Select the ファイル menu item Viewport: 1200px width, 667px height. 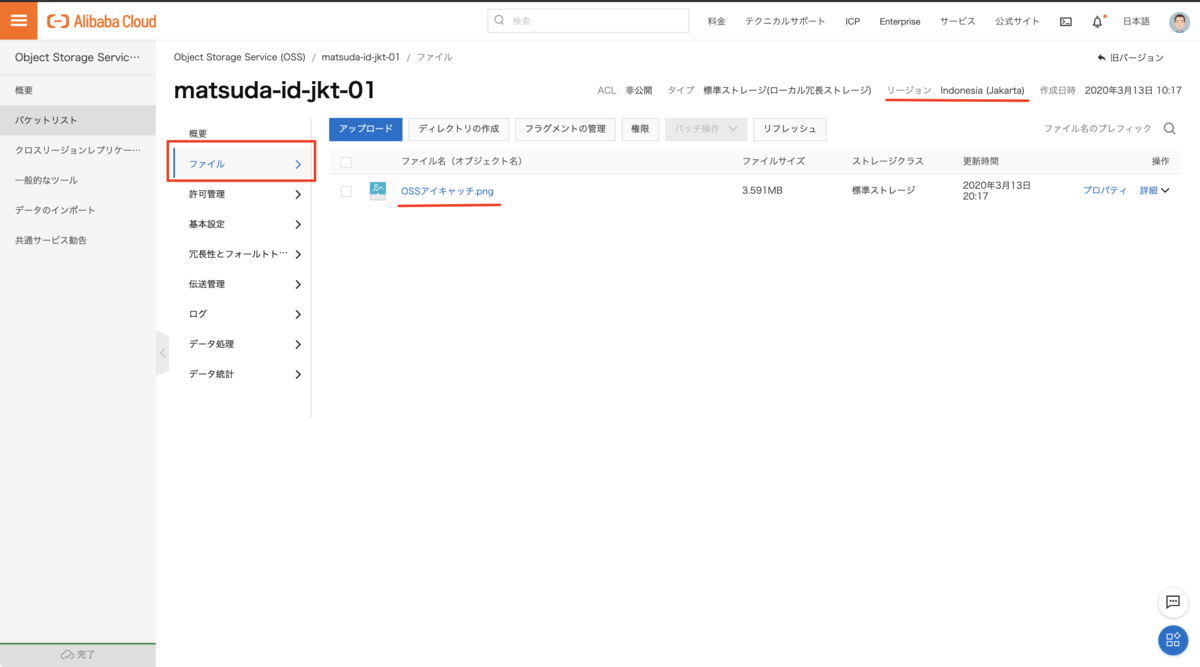244,164
